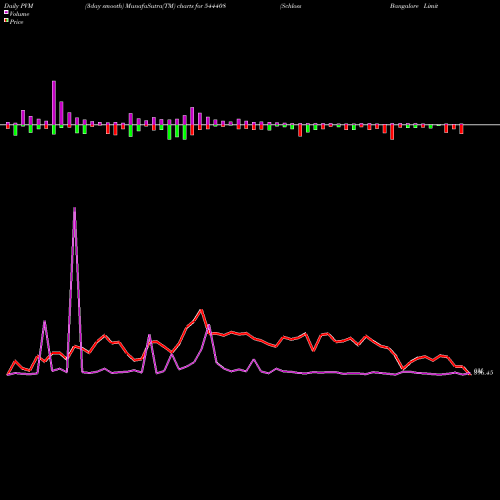Click the tallest magenta volume bar
500x500 pixels.
pos(54,103)
